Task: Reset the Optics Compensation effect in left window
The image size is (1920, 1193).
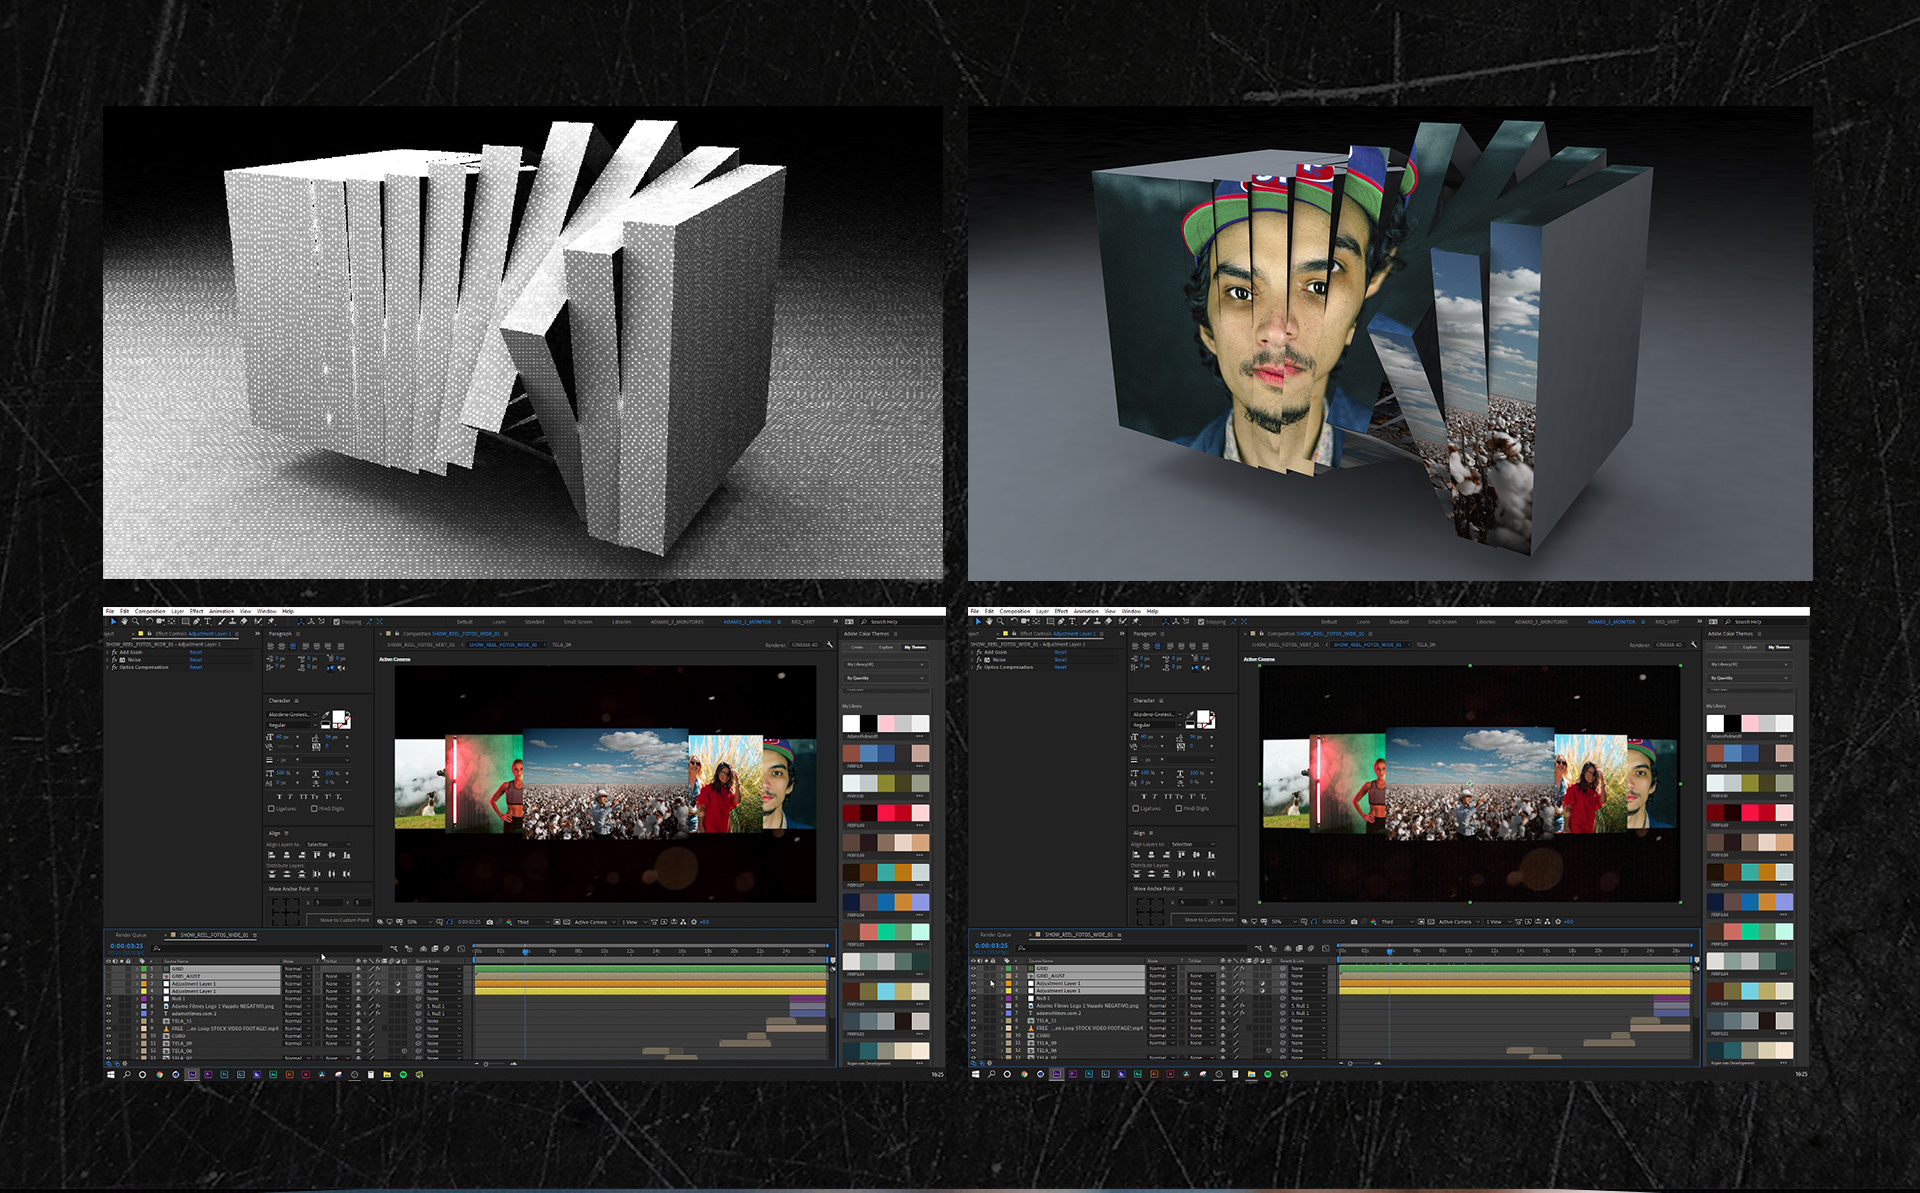Action: coord(196,667)
